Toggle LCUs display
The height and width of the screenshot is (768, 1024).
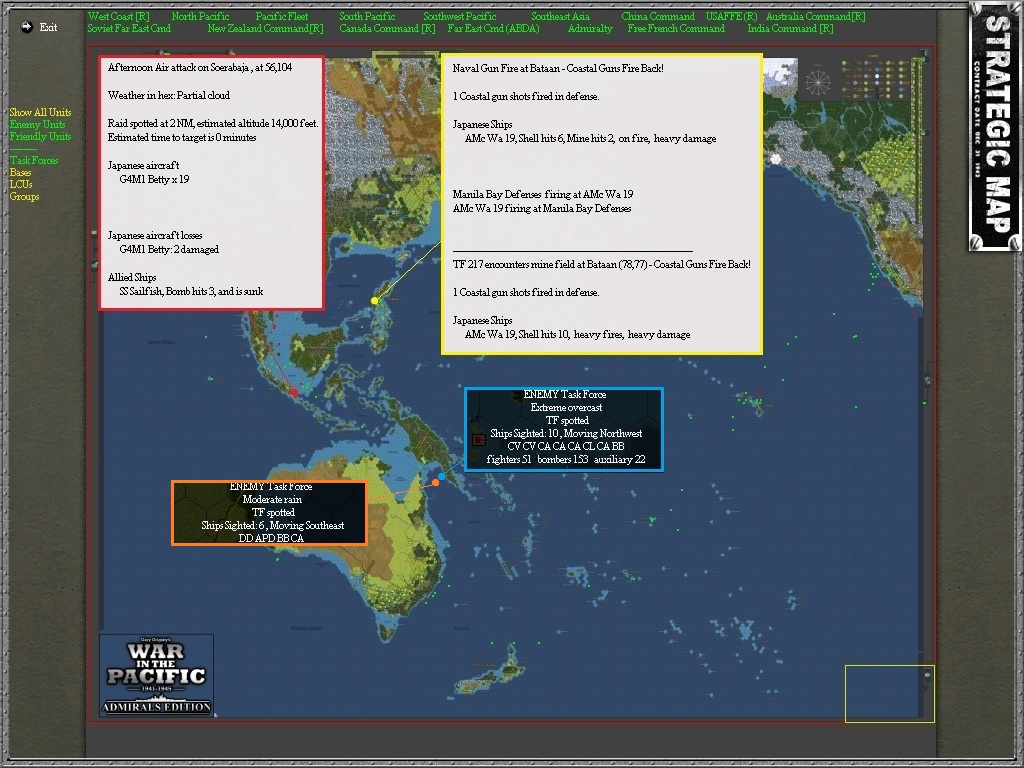click(21, 184)
